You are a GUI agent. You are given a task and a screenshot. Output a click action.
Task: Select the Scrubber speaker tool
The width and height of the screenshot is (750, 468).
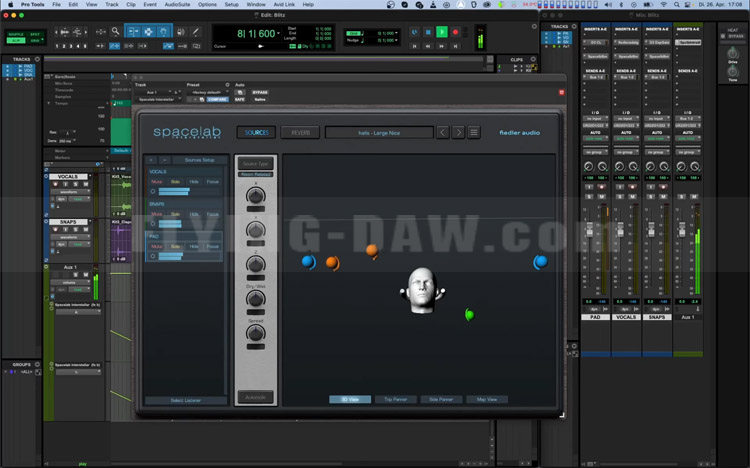pos(181,32)
